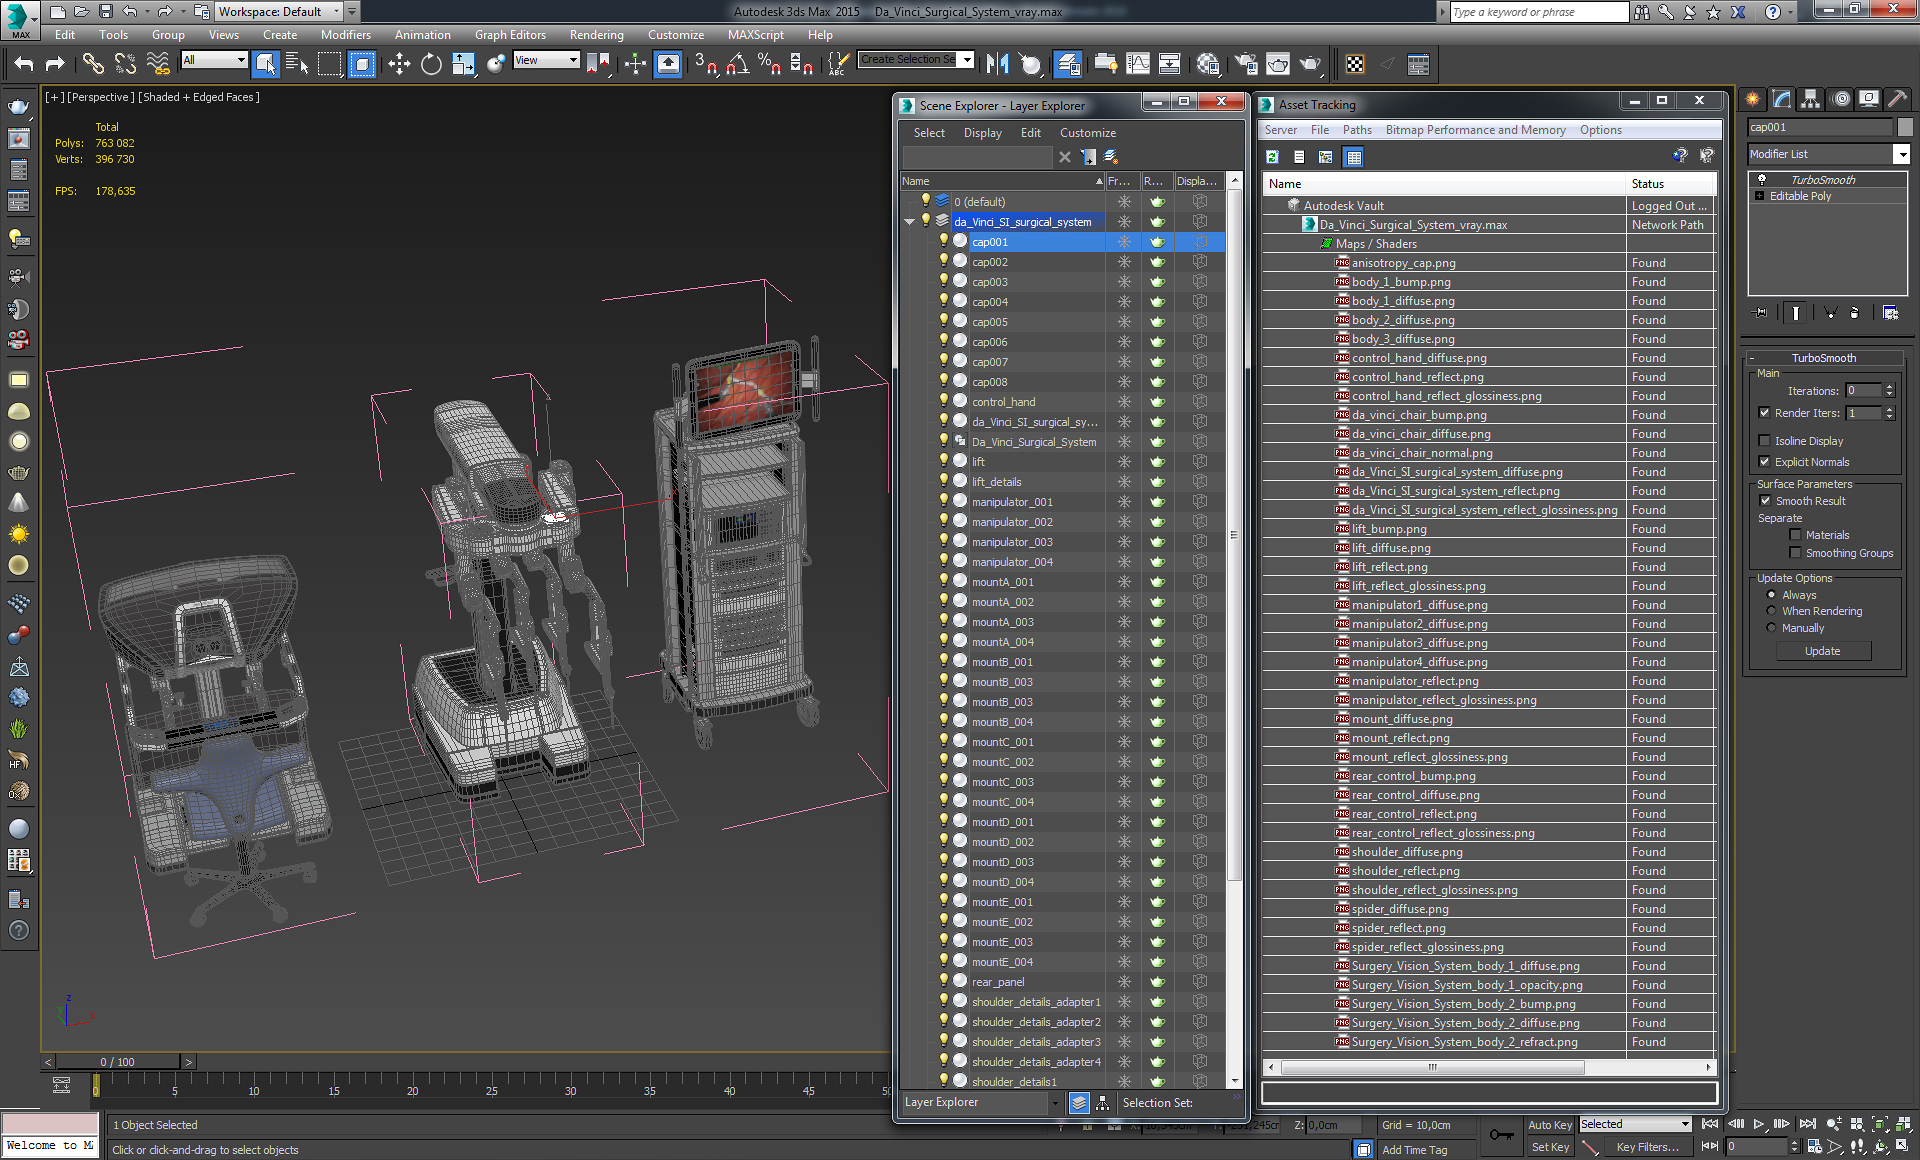1920x1160 pixels.
Task: Select the When Rendering radio option
Action: [1772, 611]
